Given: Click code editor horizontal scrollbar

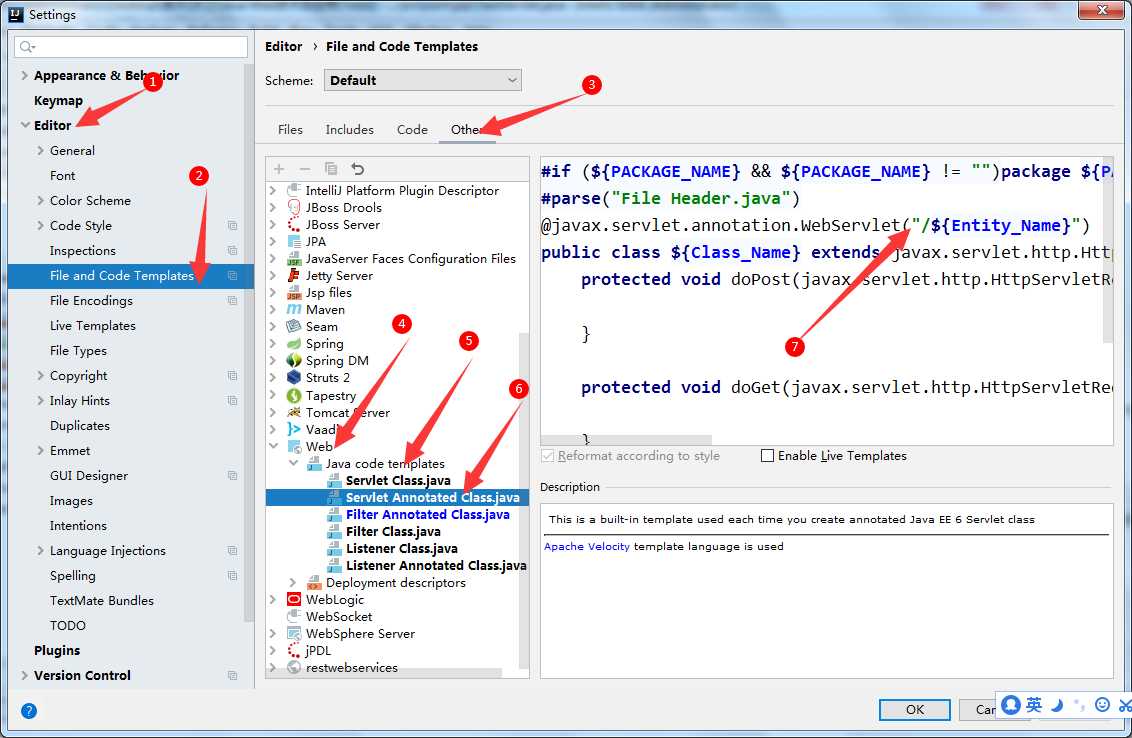Looking at the screenshot, I should click(x=626, y=440).
